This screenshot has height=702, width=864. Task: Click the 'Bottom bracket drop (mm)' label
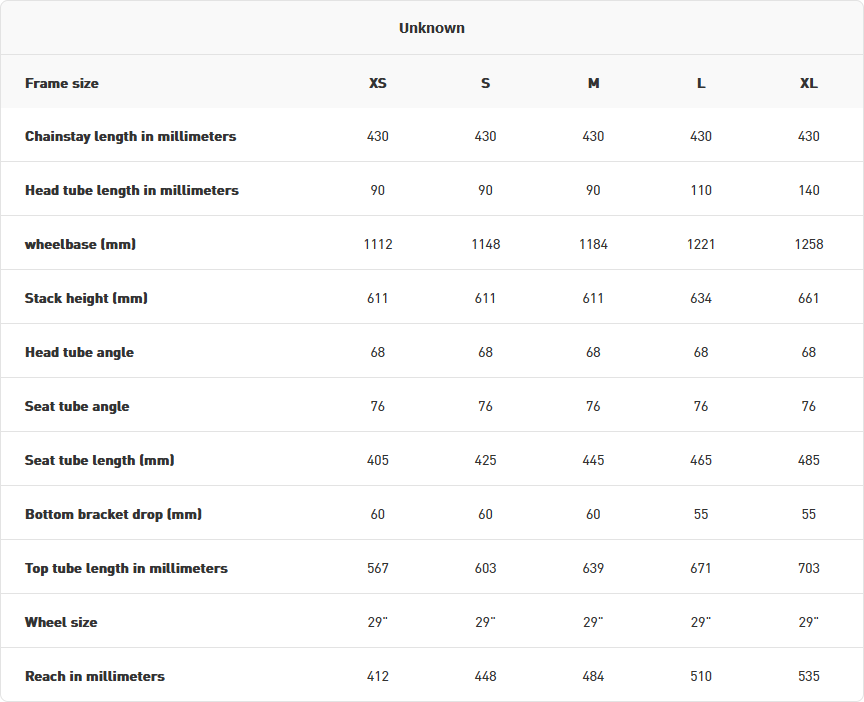point(113,514)
